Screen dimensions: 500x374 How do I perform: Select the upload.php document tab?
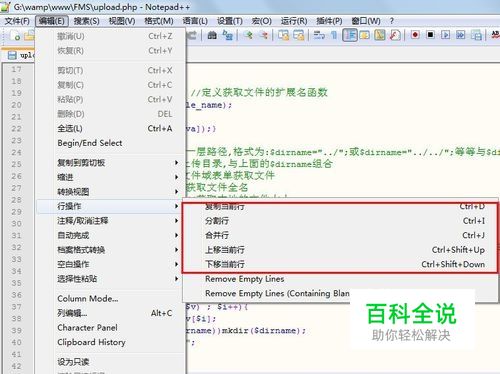[x=21, y=55]
